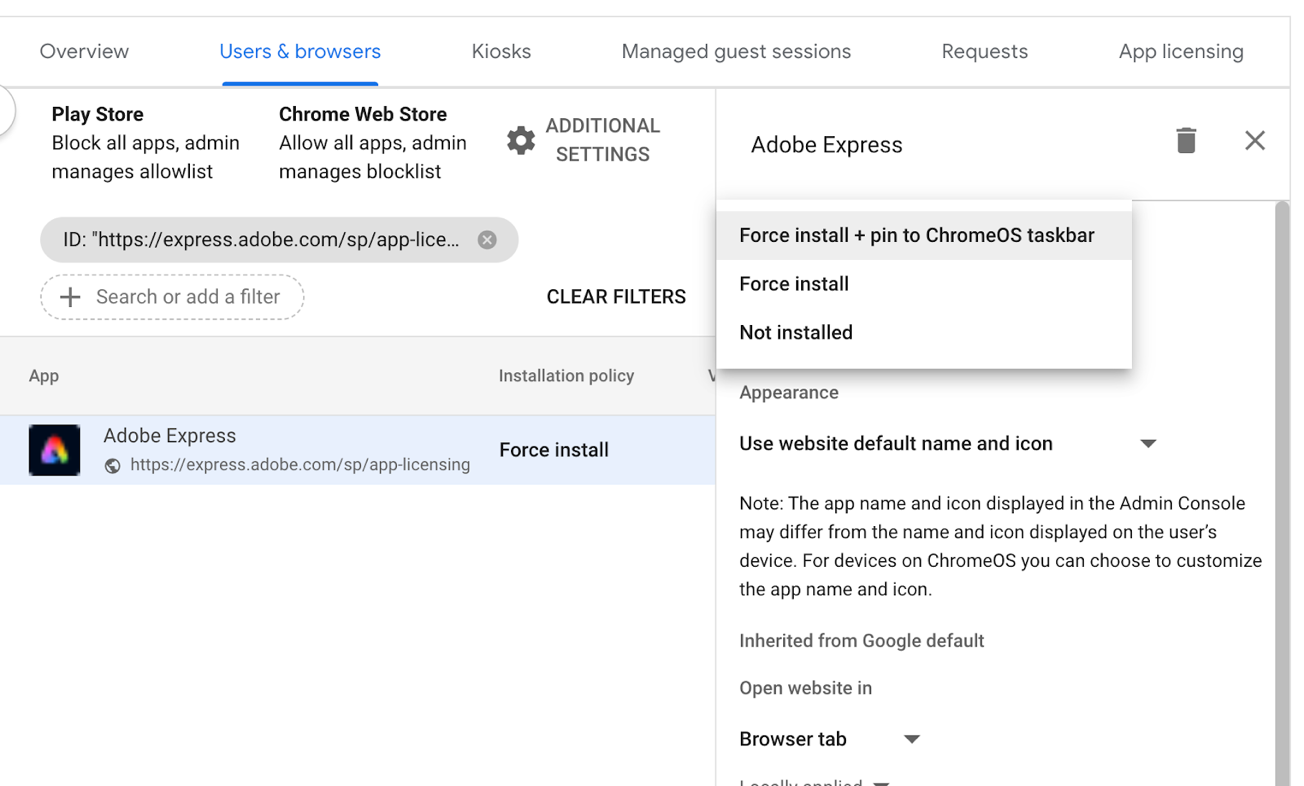Choose the Not installed option
This screenshot has height=786, width=1304.
pos(796,332)
